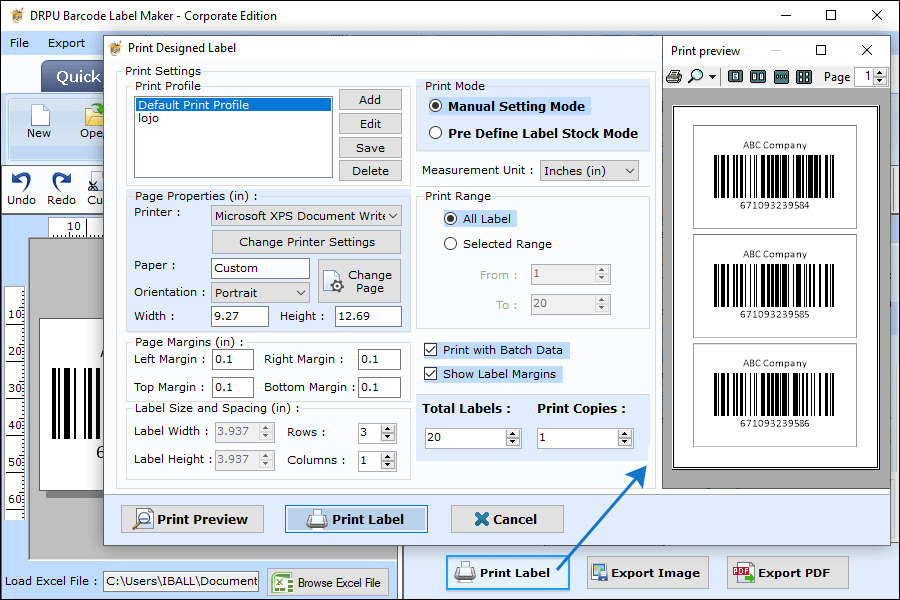Click Label Height spinner arrows
Screen dimensions: 900x600
click(266, 460)
